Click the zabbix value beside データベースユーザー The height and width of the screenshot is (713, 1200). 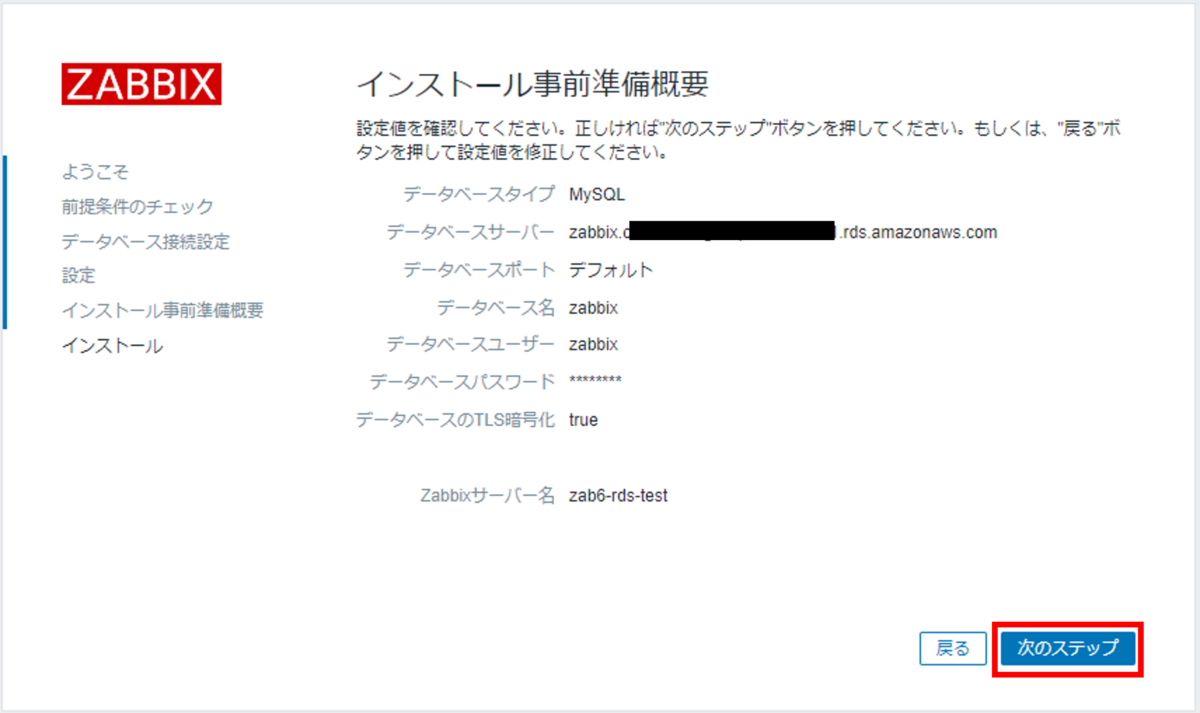point(593,345)
